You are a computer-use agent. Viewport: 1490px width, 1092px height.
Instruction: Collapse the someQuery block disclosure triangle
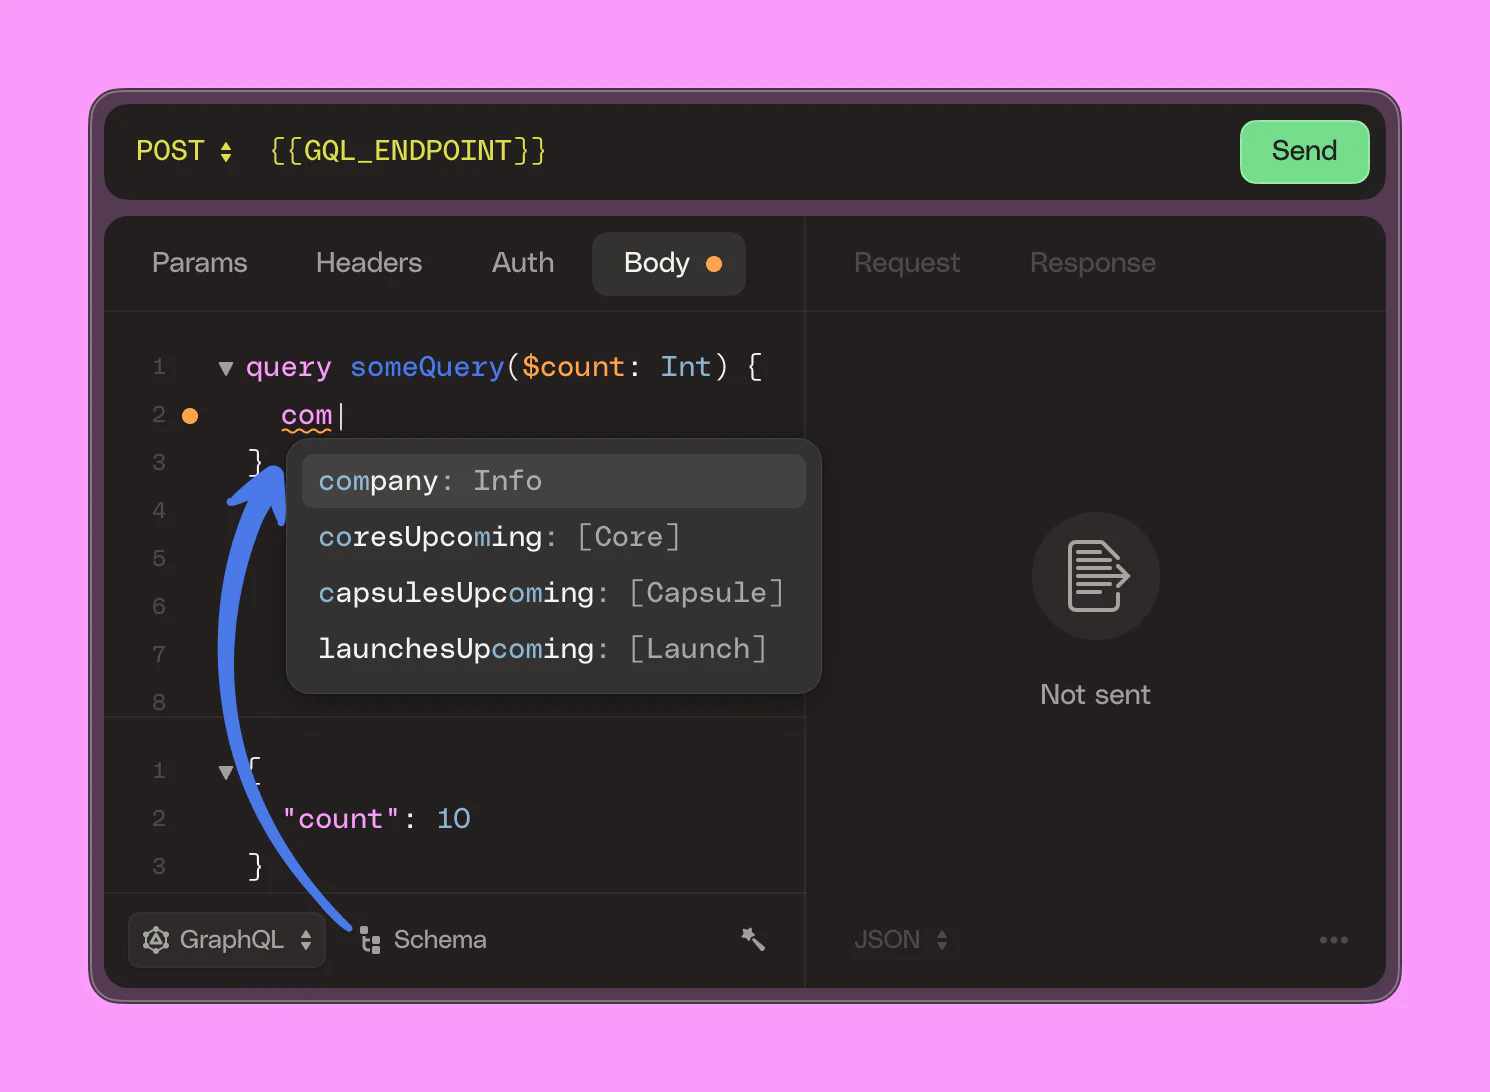click(x=225, y=367)
